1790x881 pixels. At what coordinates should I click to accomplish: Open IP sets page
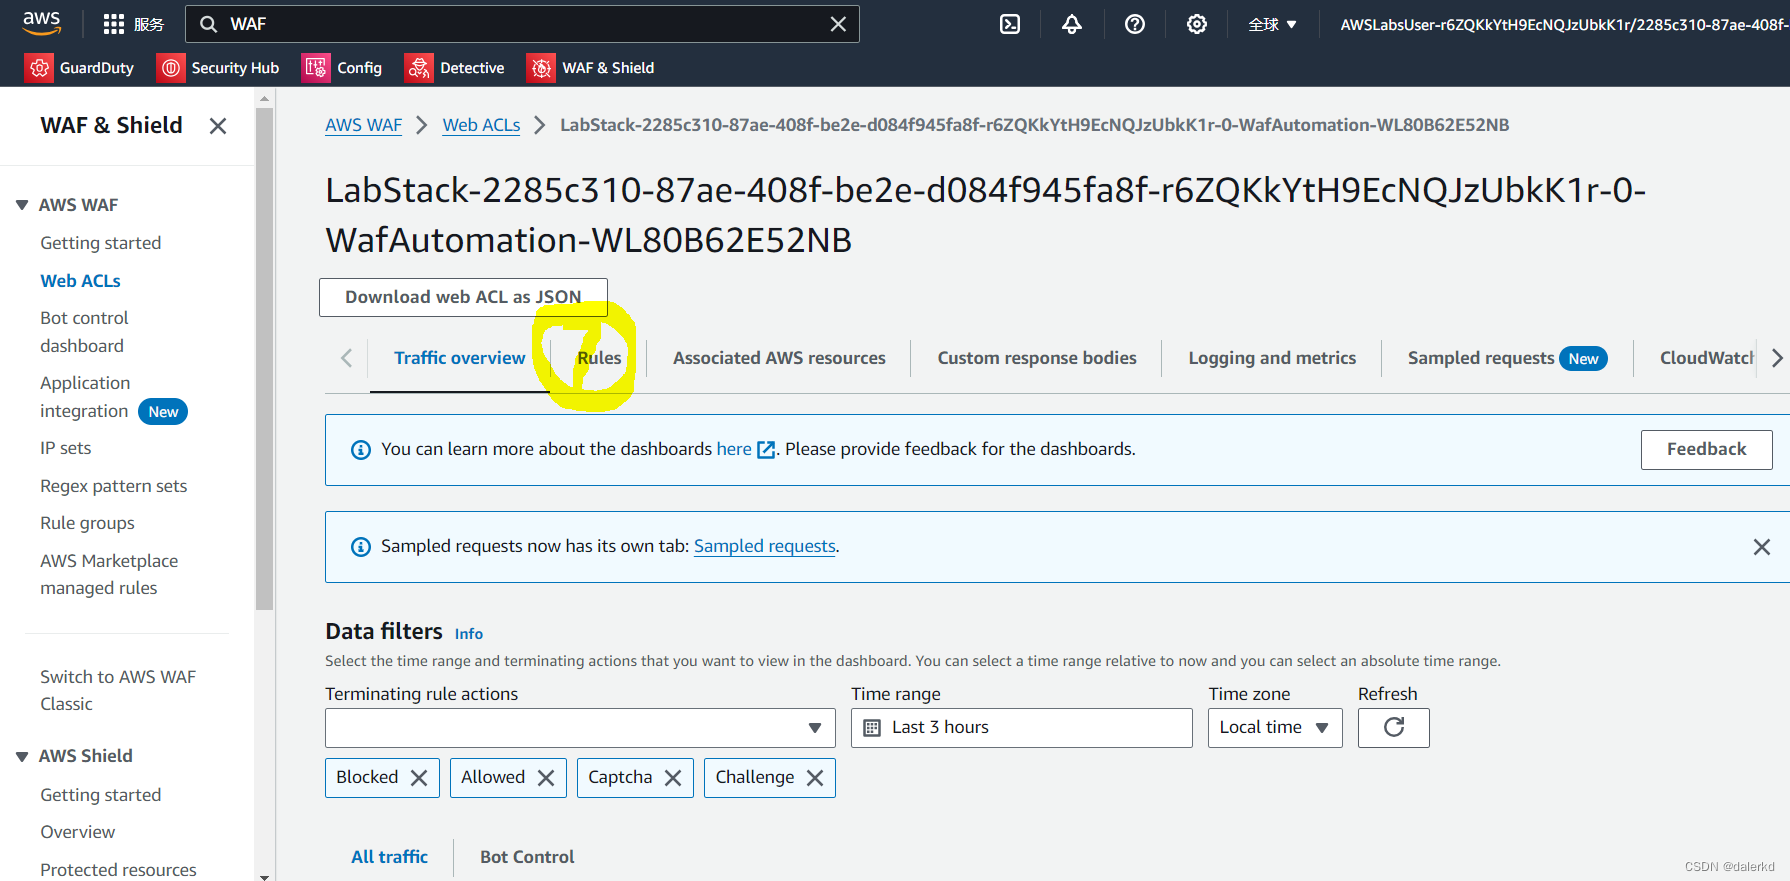click(65, 448)
